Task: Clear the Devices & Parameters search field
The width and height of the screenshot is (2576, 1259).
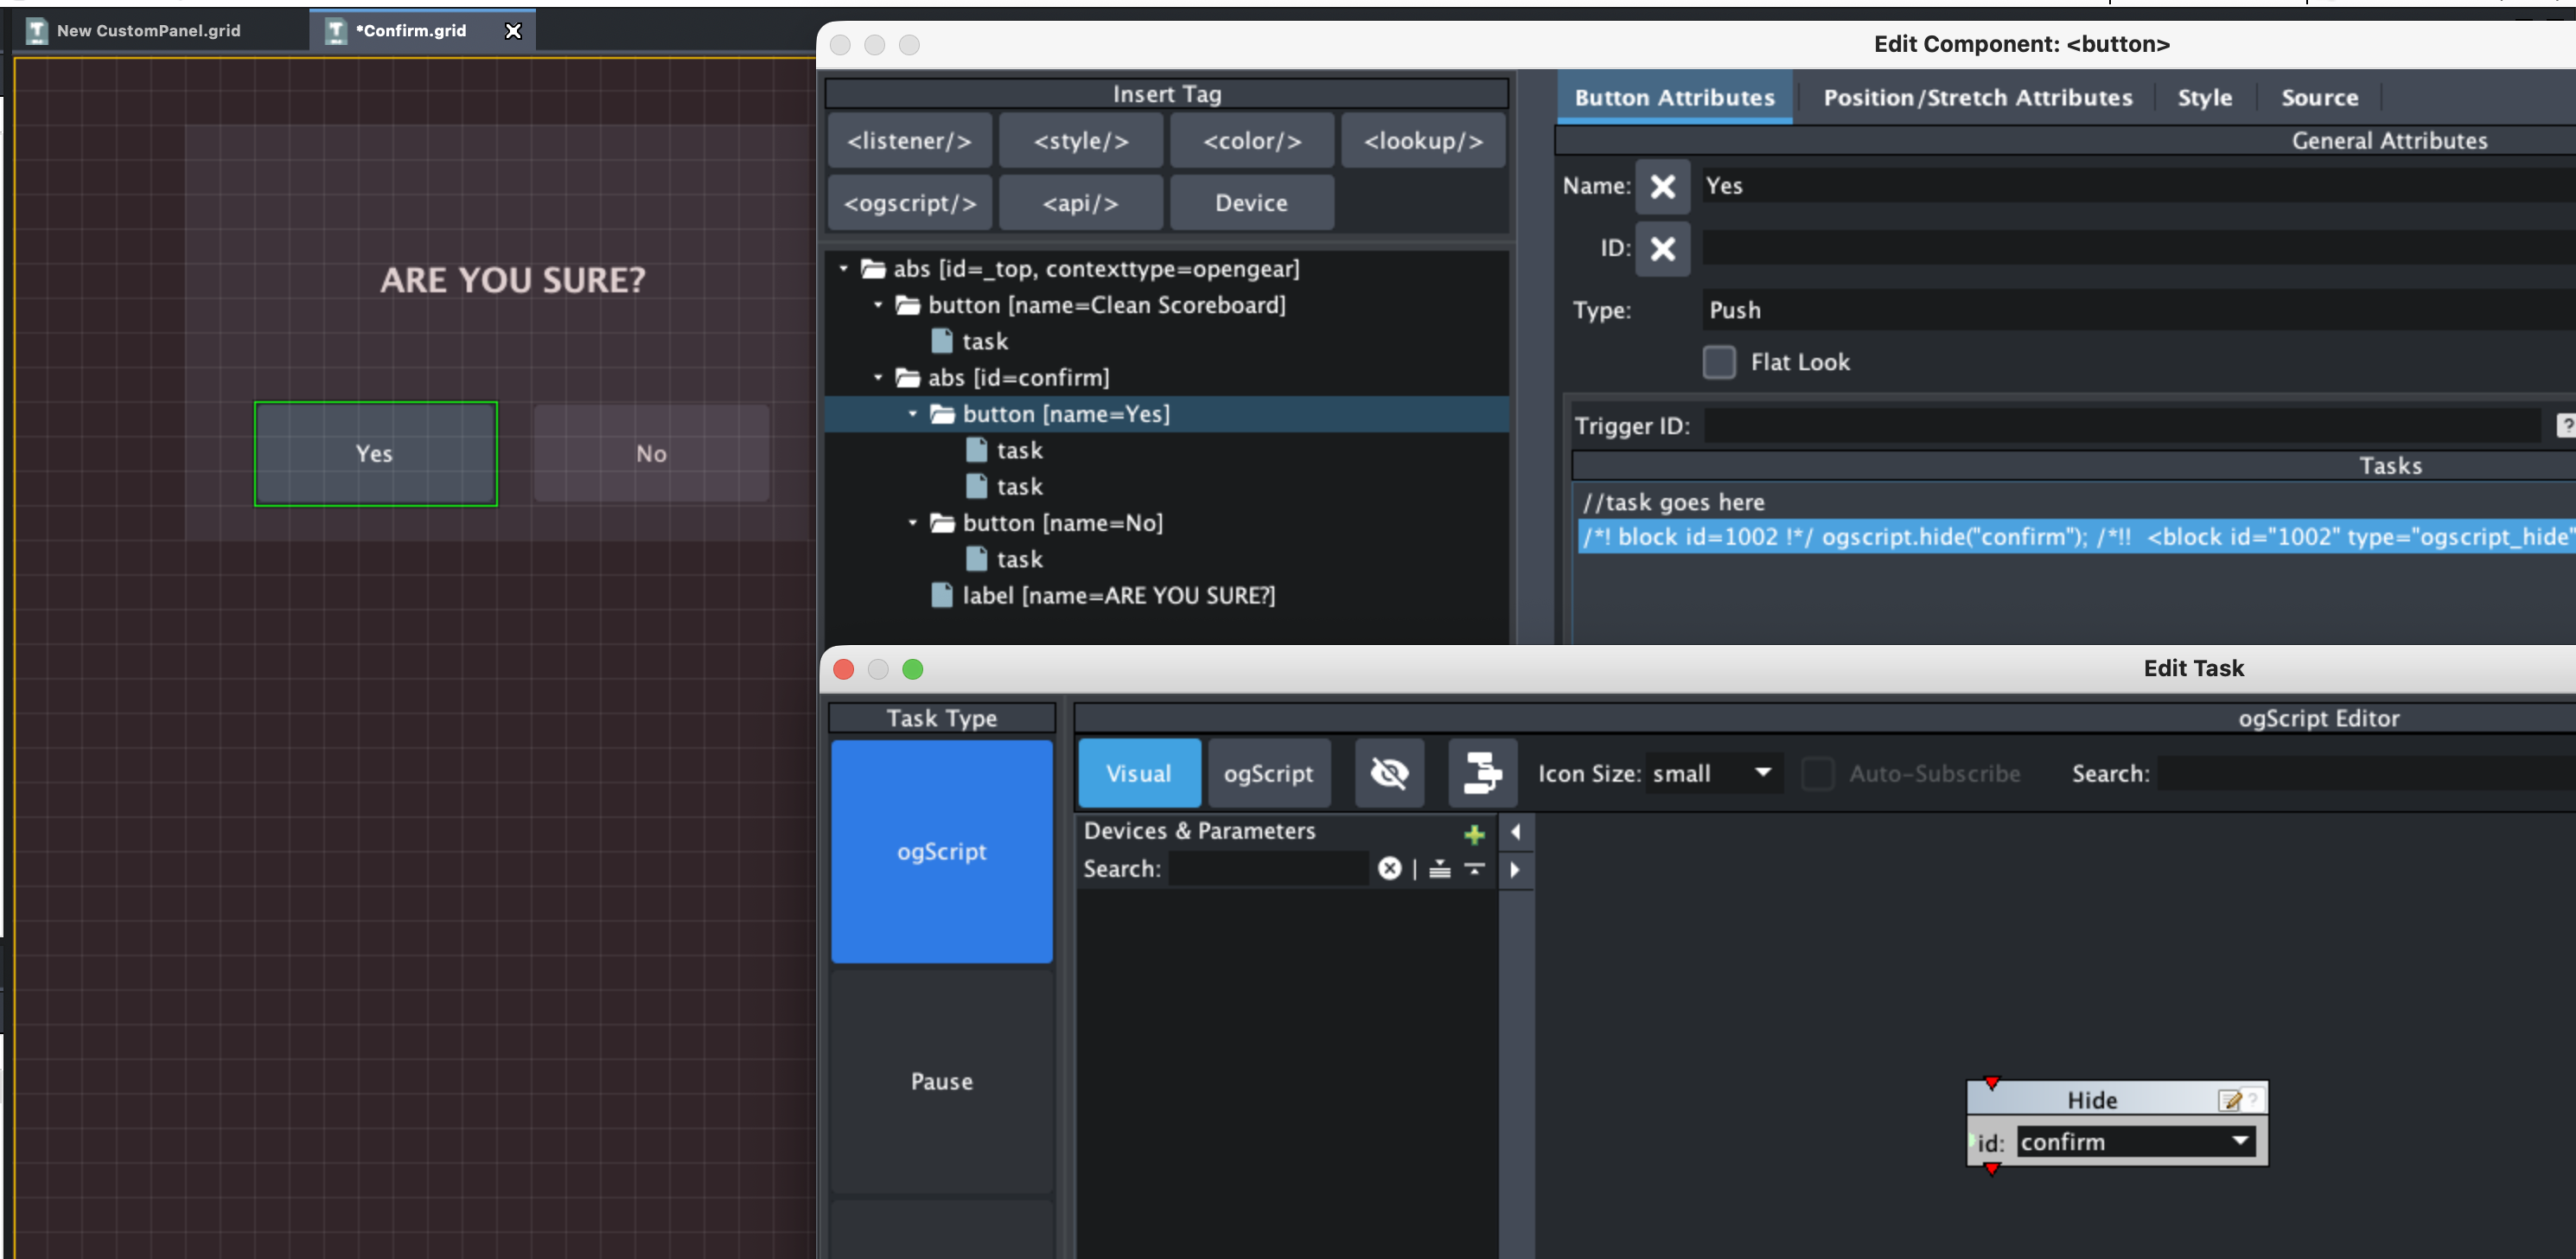Action: tap(1389, 868)
